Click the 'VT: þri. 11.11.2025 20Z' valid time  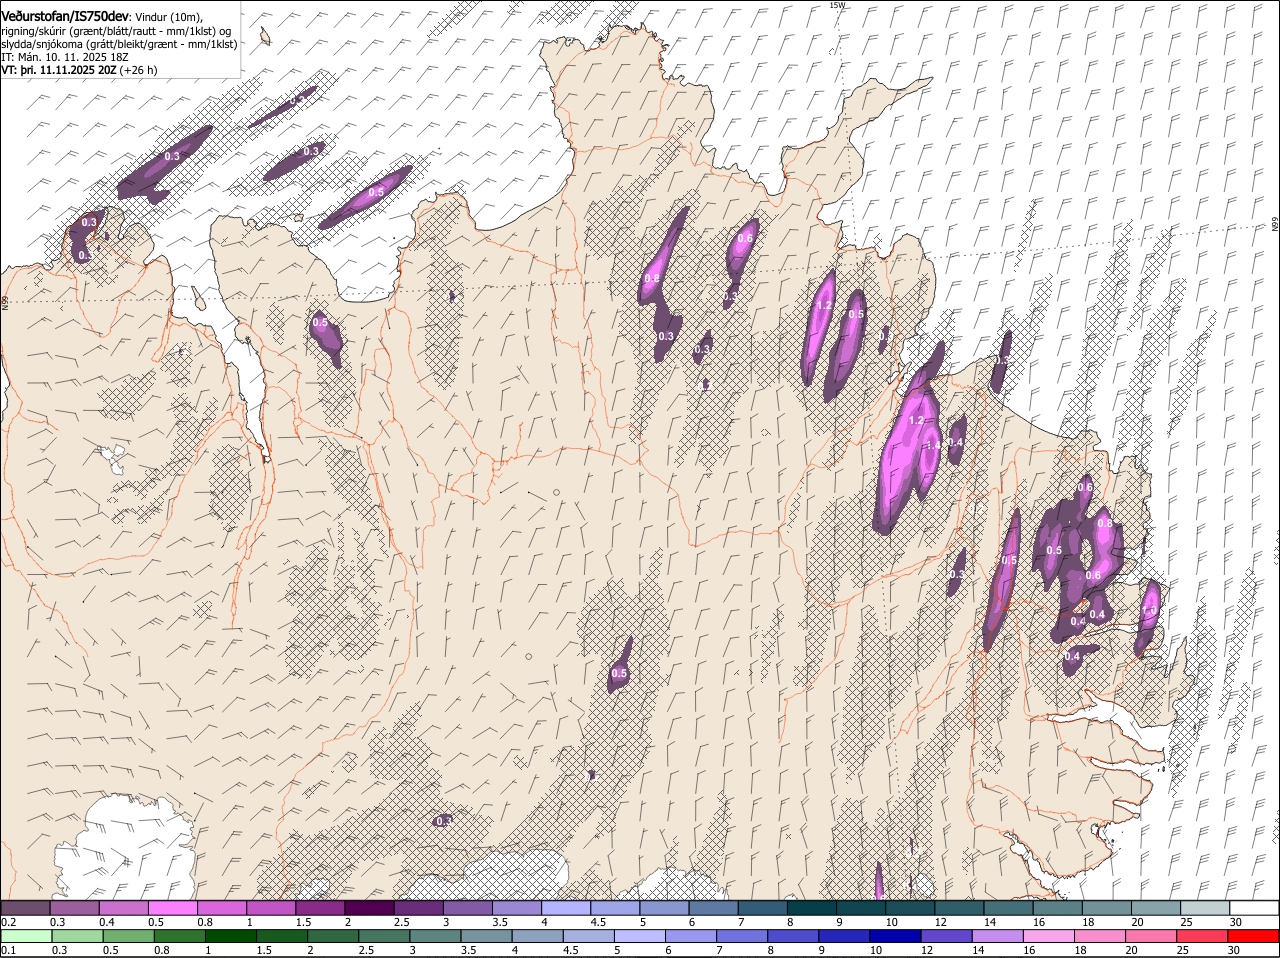59,70
